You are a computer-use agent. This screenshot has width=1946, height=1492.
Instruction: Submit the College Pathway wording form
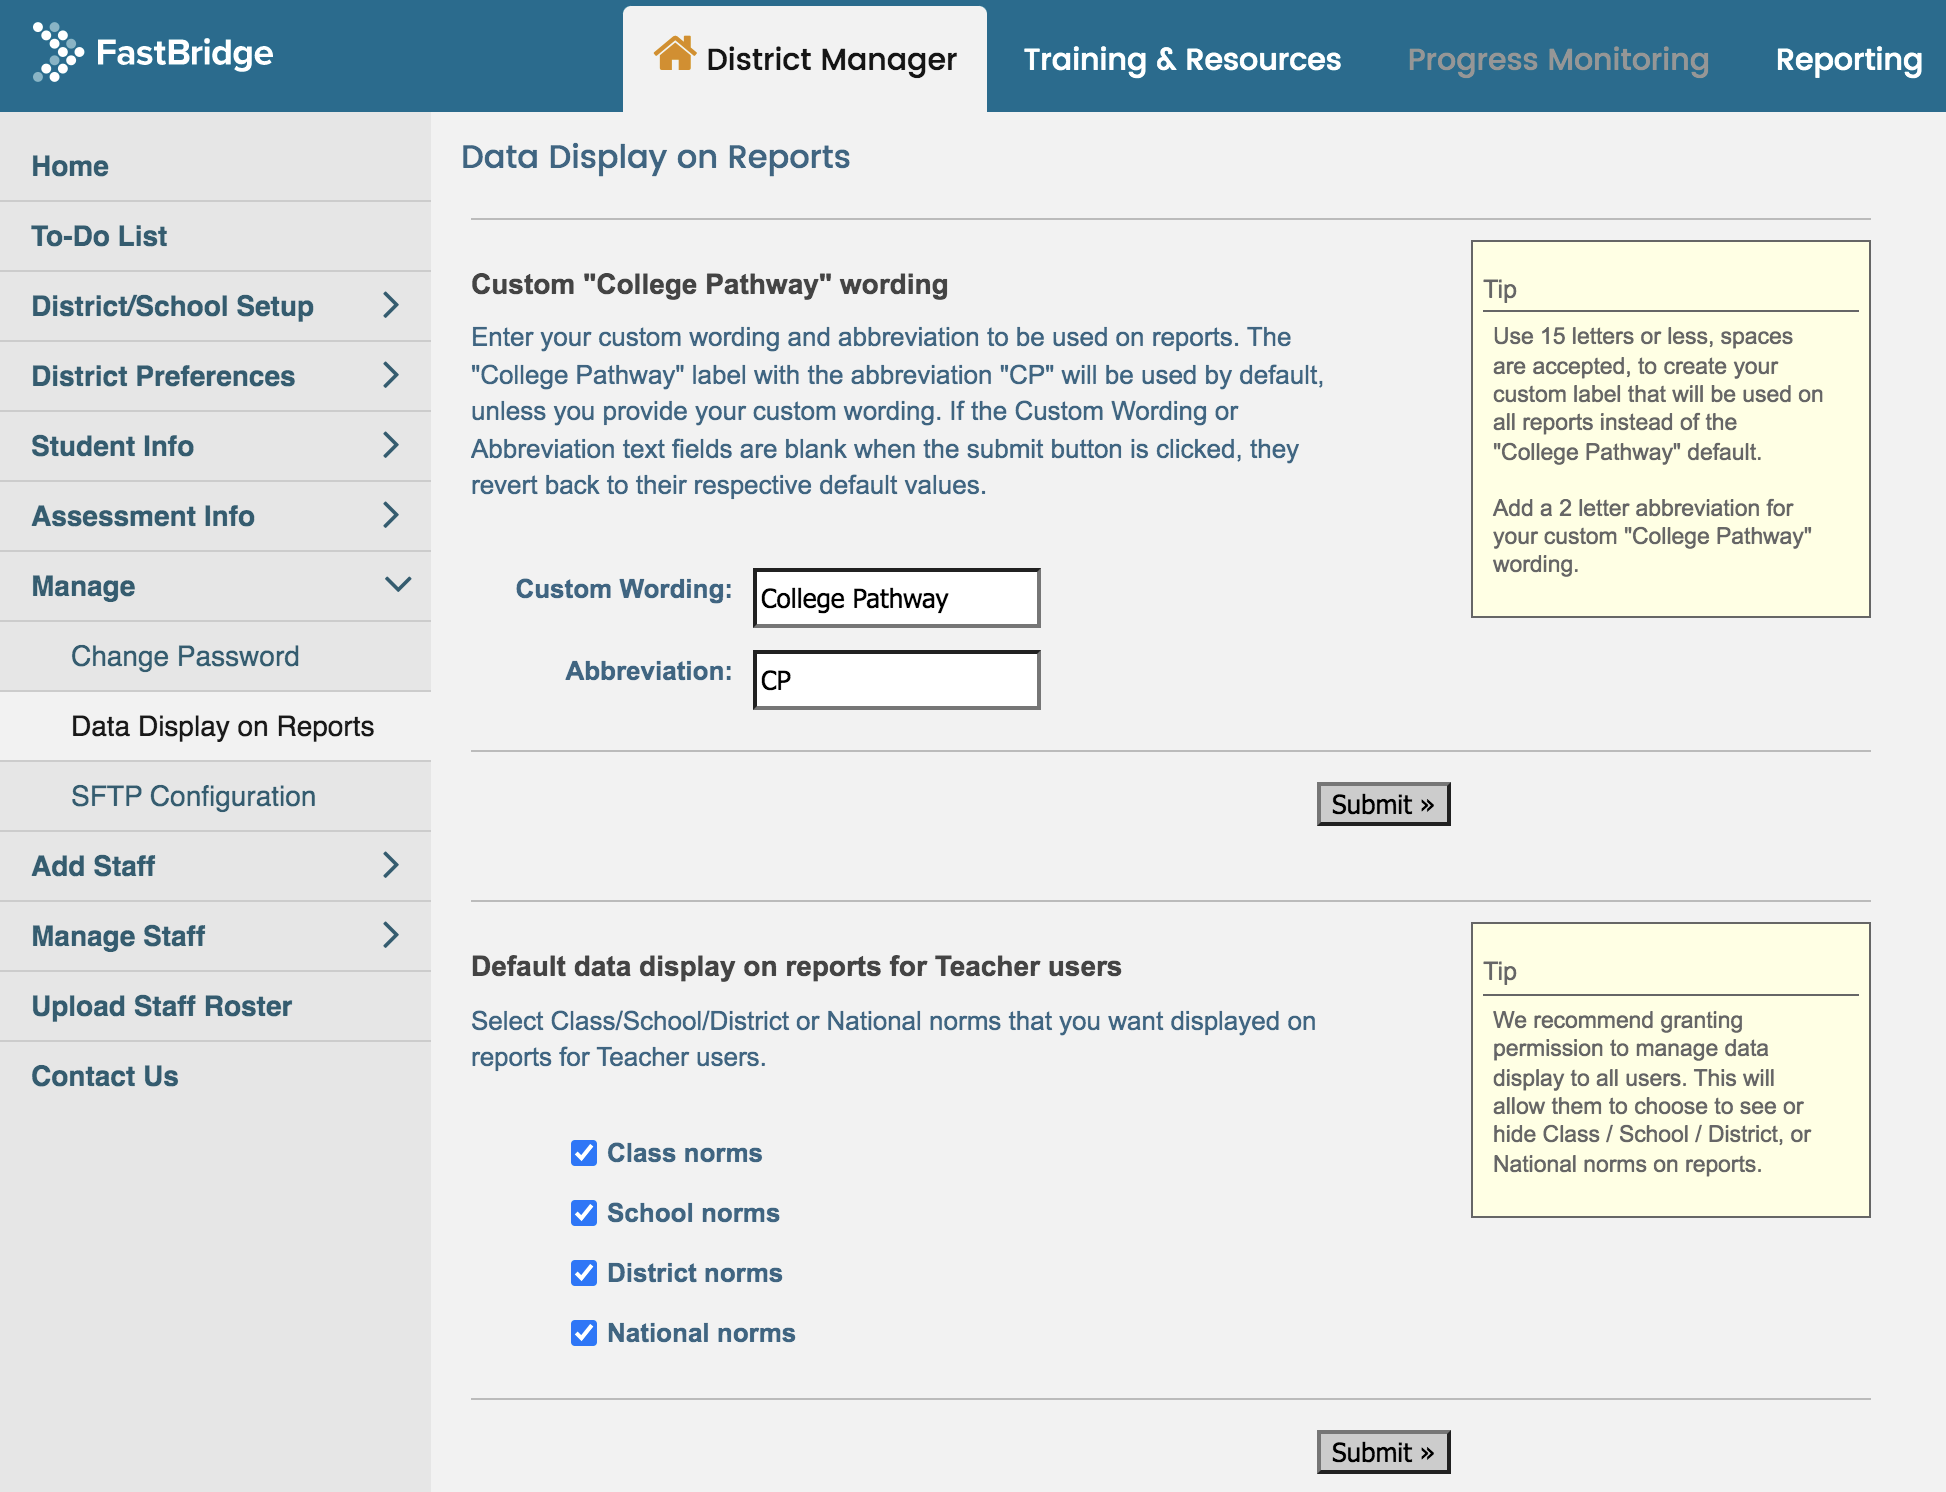(1383, 804)
